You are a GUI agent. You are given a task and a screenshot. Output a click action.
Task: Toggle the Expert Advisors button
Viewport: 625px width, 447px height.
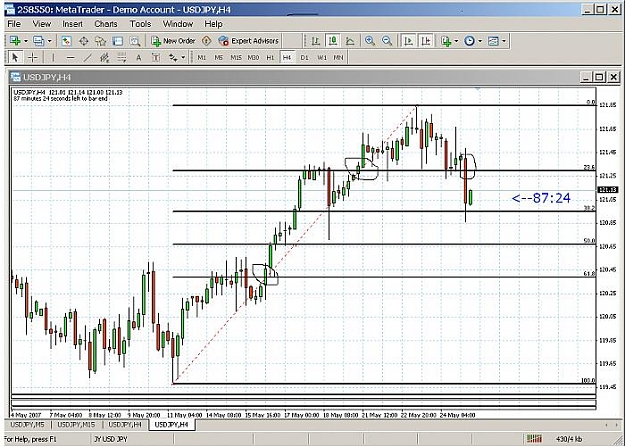click(249, 41)
